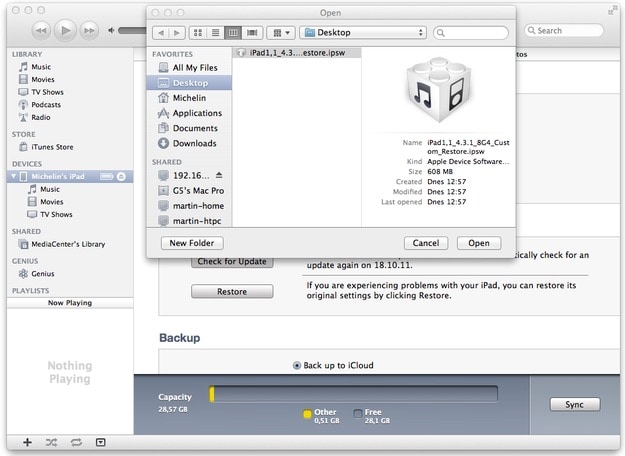
Task: Click the Sync button
Action: point(574,404)
